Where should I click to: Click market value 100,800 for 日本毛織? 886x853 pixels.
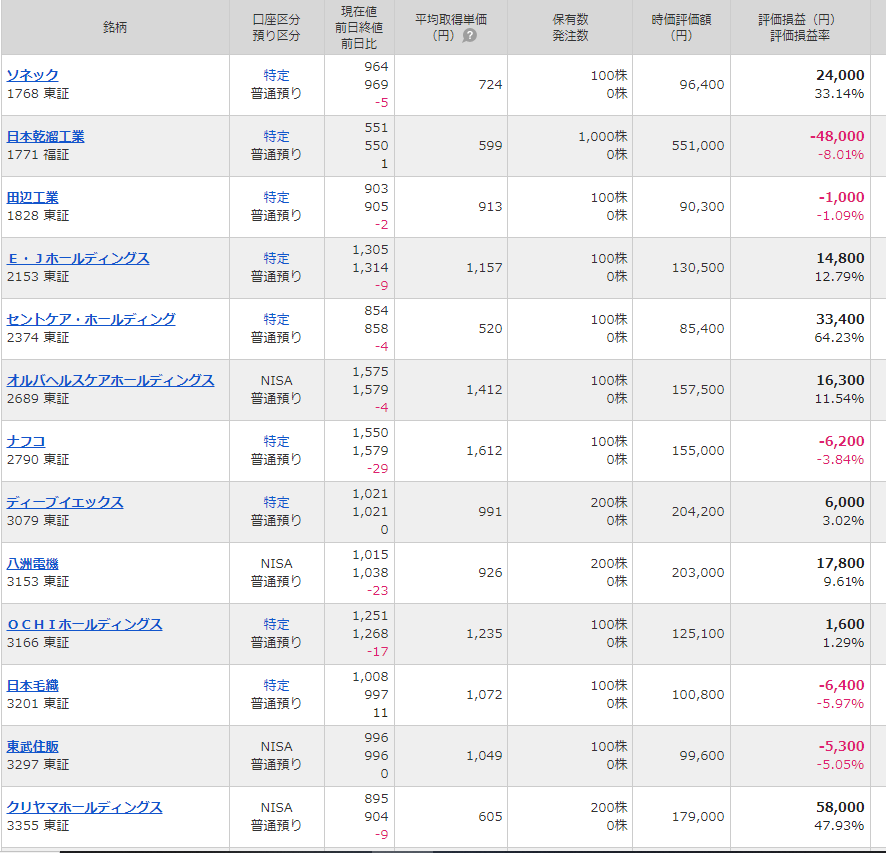pyautogui.click(x=698, y=695)
